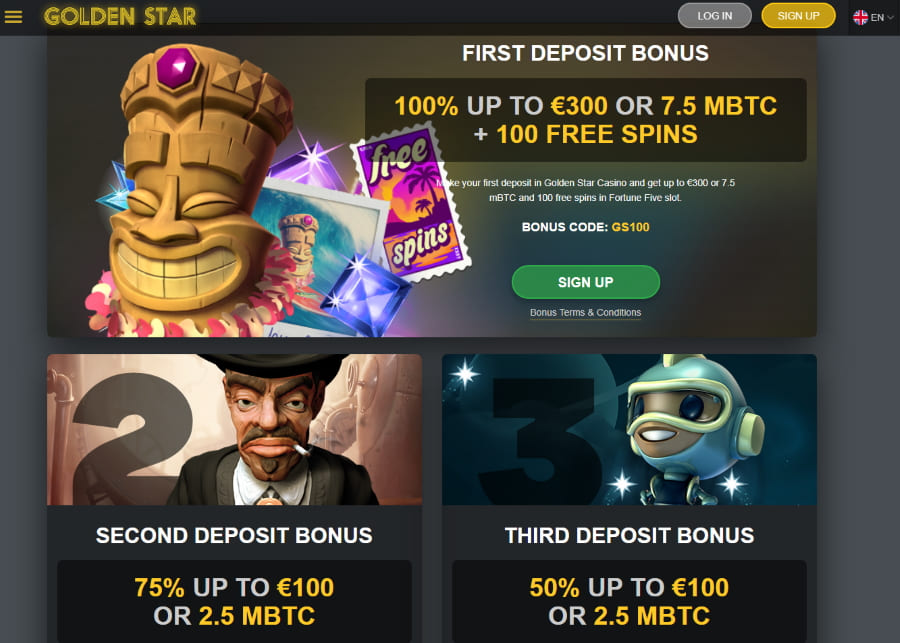Select the third deposit robot banner image
This screenshot has width=900, height=643.
[x=629, y=429]
